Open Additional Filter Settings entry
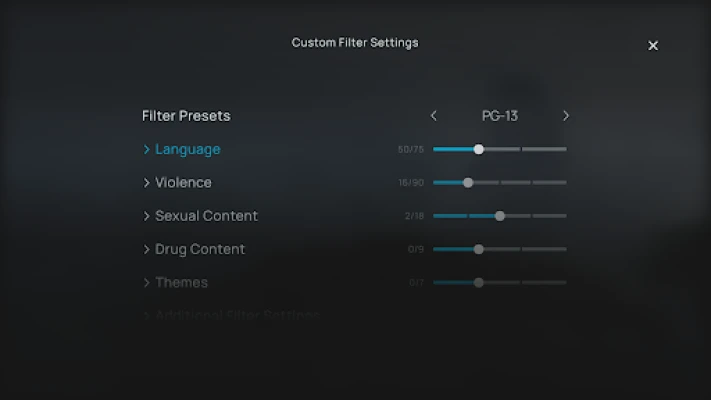 click(x=238, y=314)
